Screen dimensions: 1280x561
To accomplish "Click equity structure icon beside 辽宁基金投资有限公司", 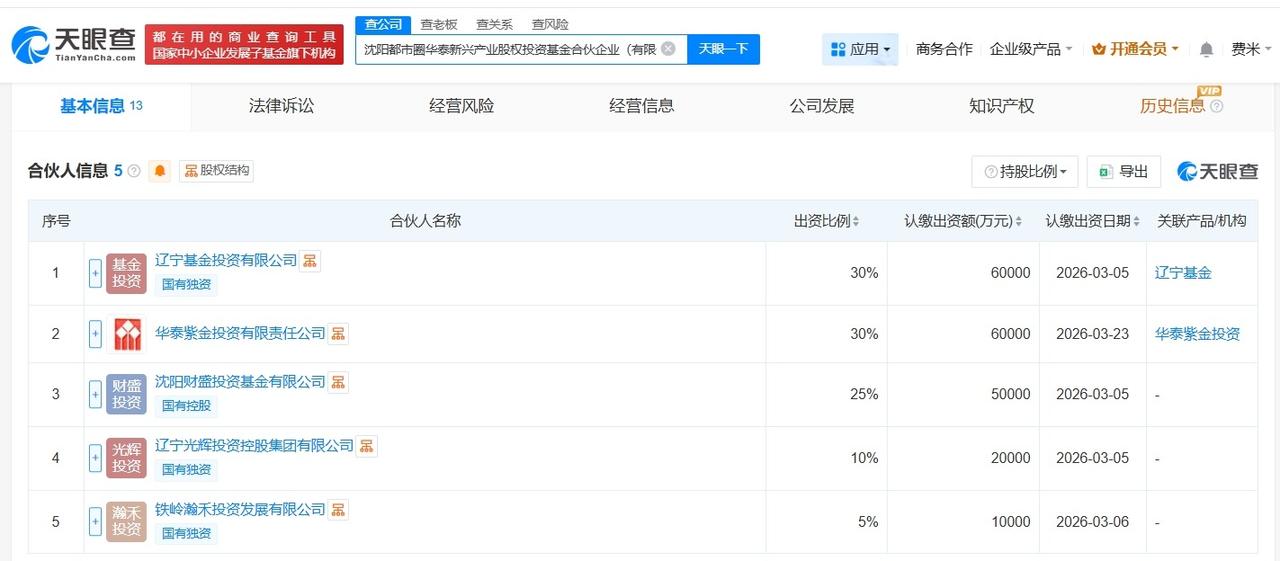I will [x=310, y=261].
